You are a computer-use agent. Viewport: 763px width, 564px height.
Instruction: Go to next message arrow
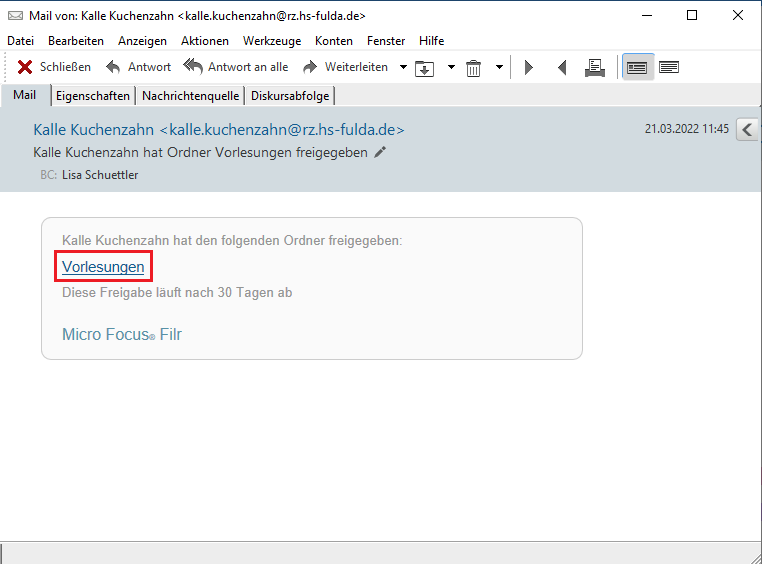(529, 68)
